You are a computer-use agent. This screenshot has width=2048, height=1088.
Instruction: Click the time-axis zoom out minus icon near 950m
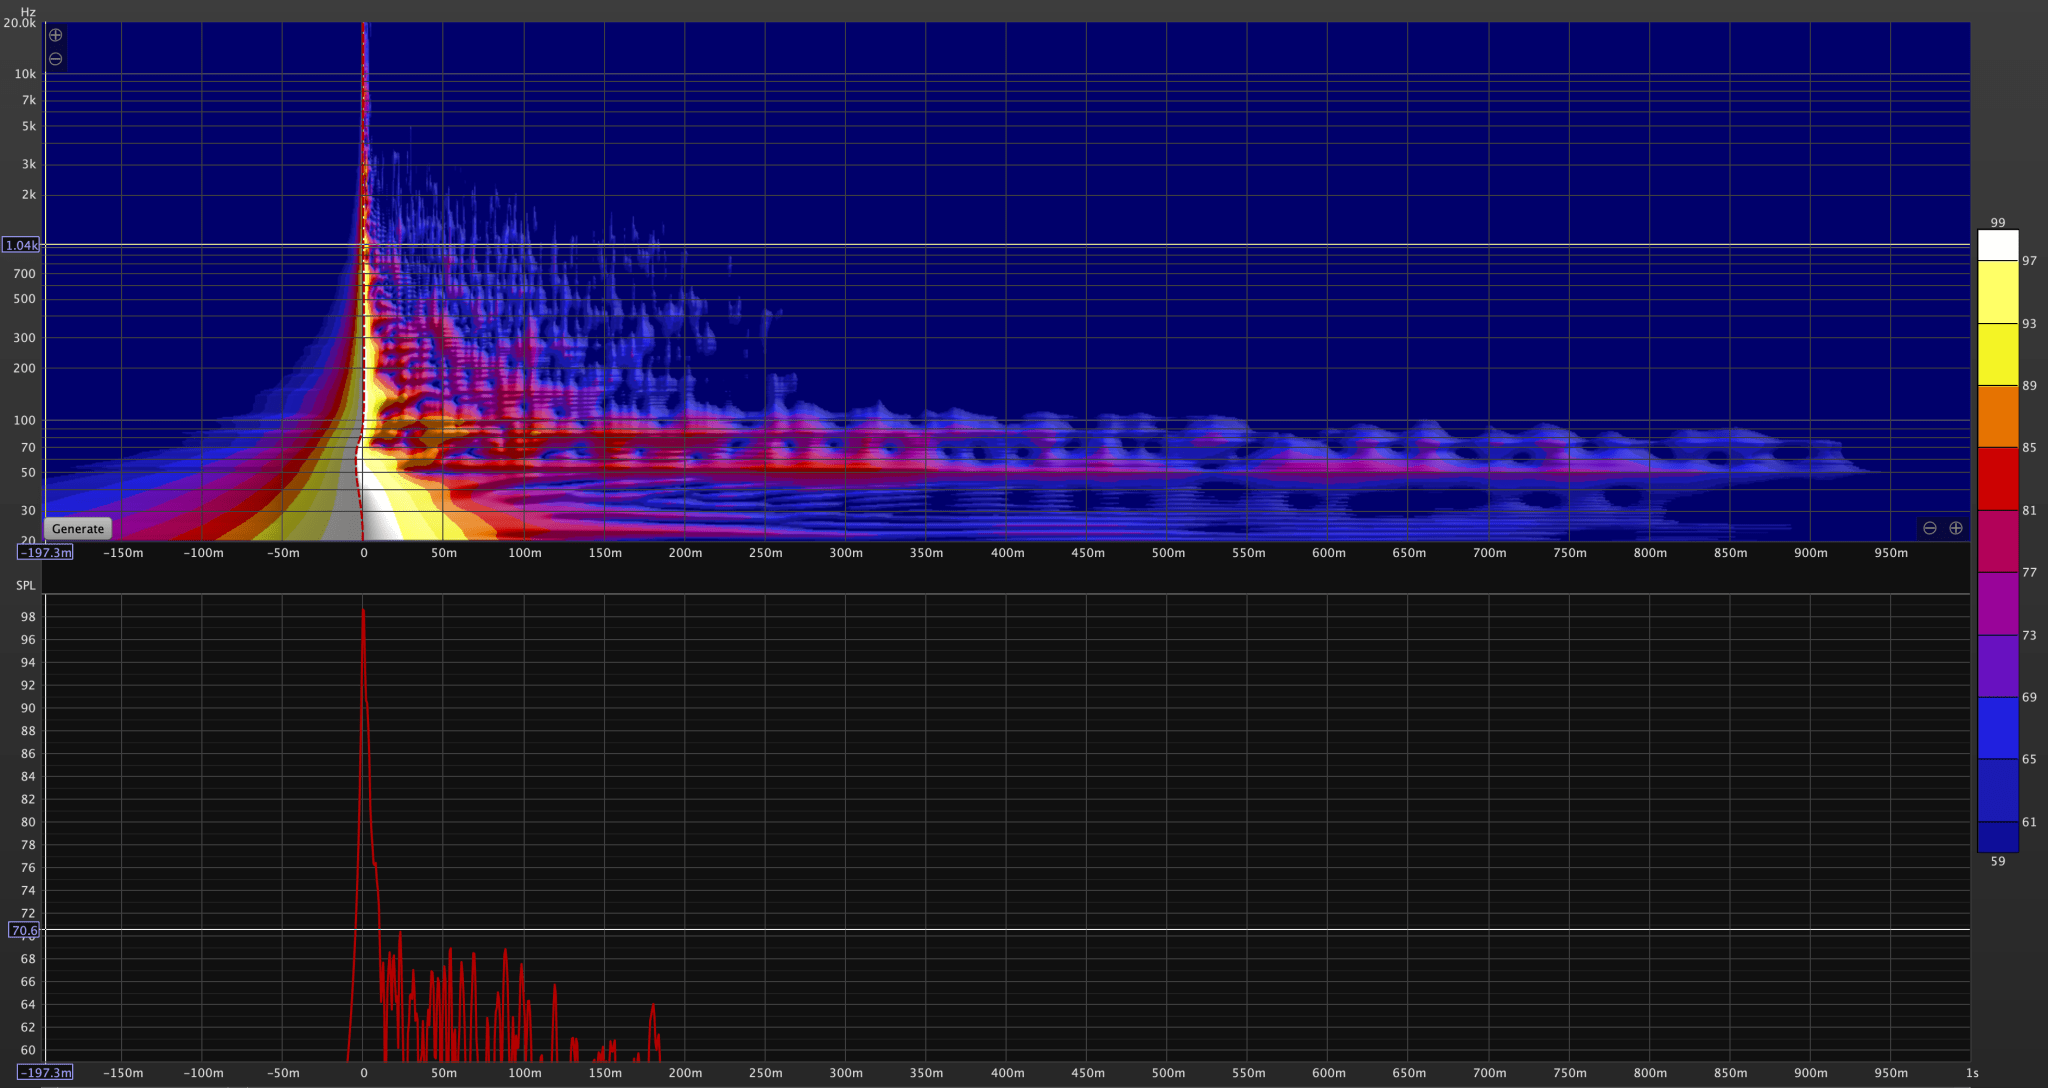pos(1930,528)
